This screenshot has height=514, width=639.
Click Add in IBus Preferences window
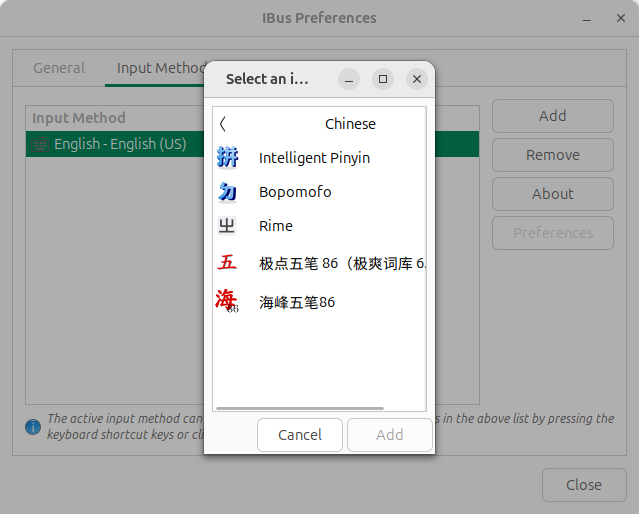coord(553,116)
